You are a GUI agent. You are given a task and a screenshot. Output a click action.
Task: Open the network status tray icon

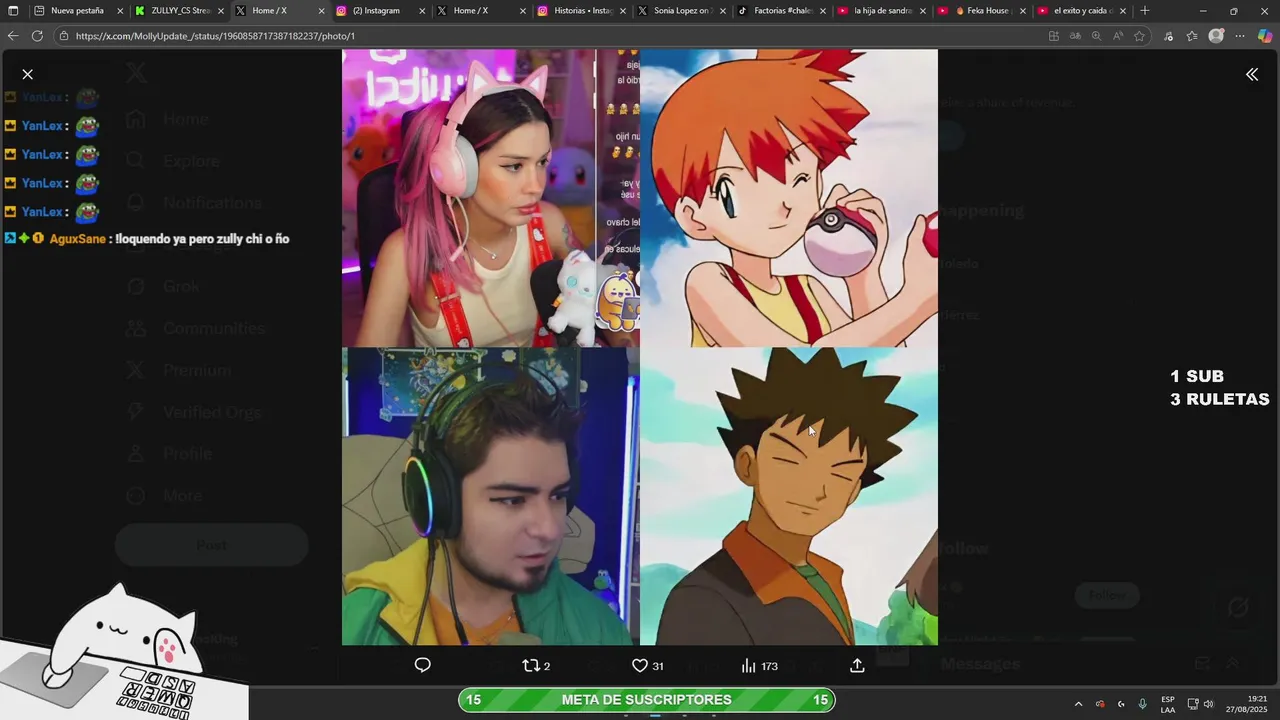pyautogui.click(x=1192, y=704)
